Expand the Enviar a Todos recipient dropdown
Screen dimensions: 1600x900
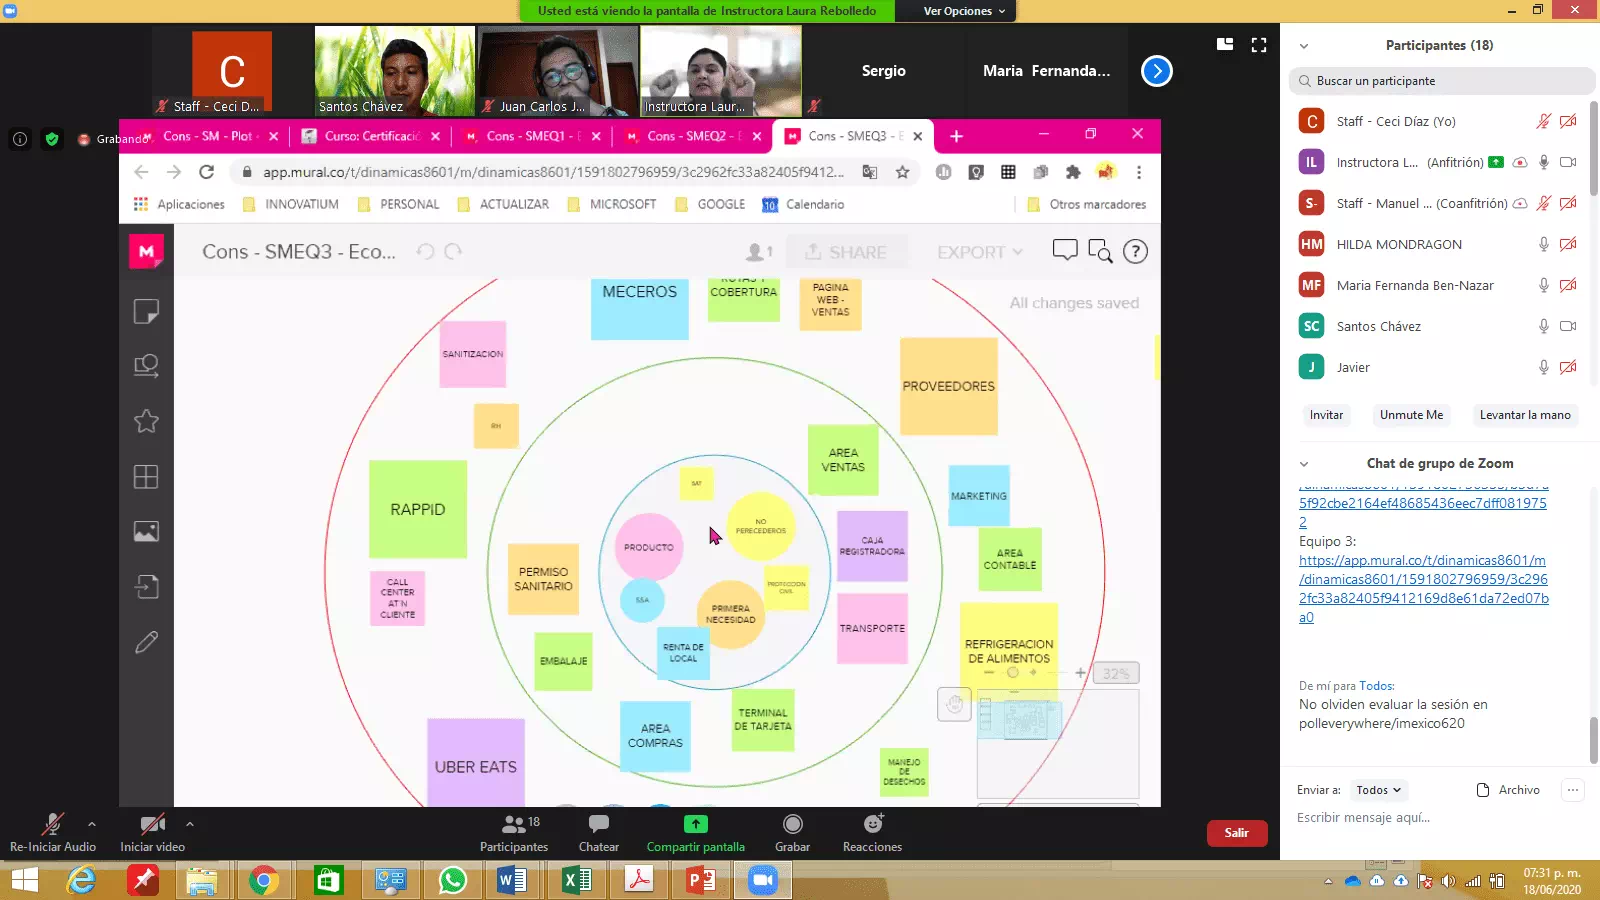tap(1379, 790)
